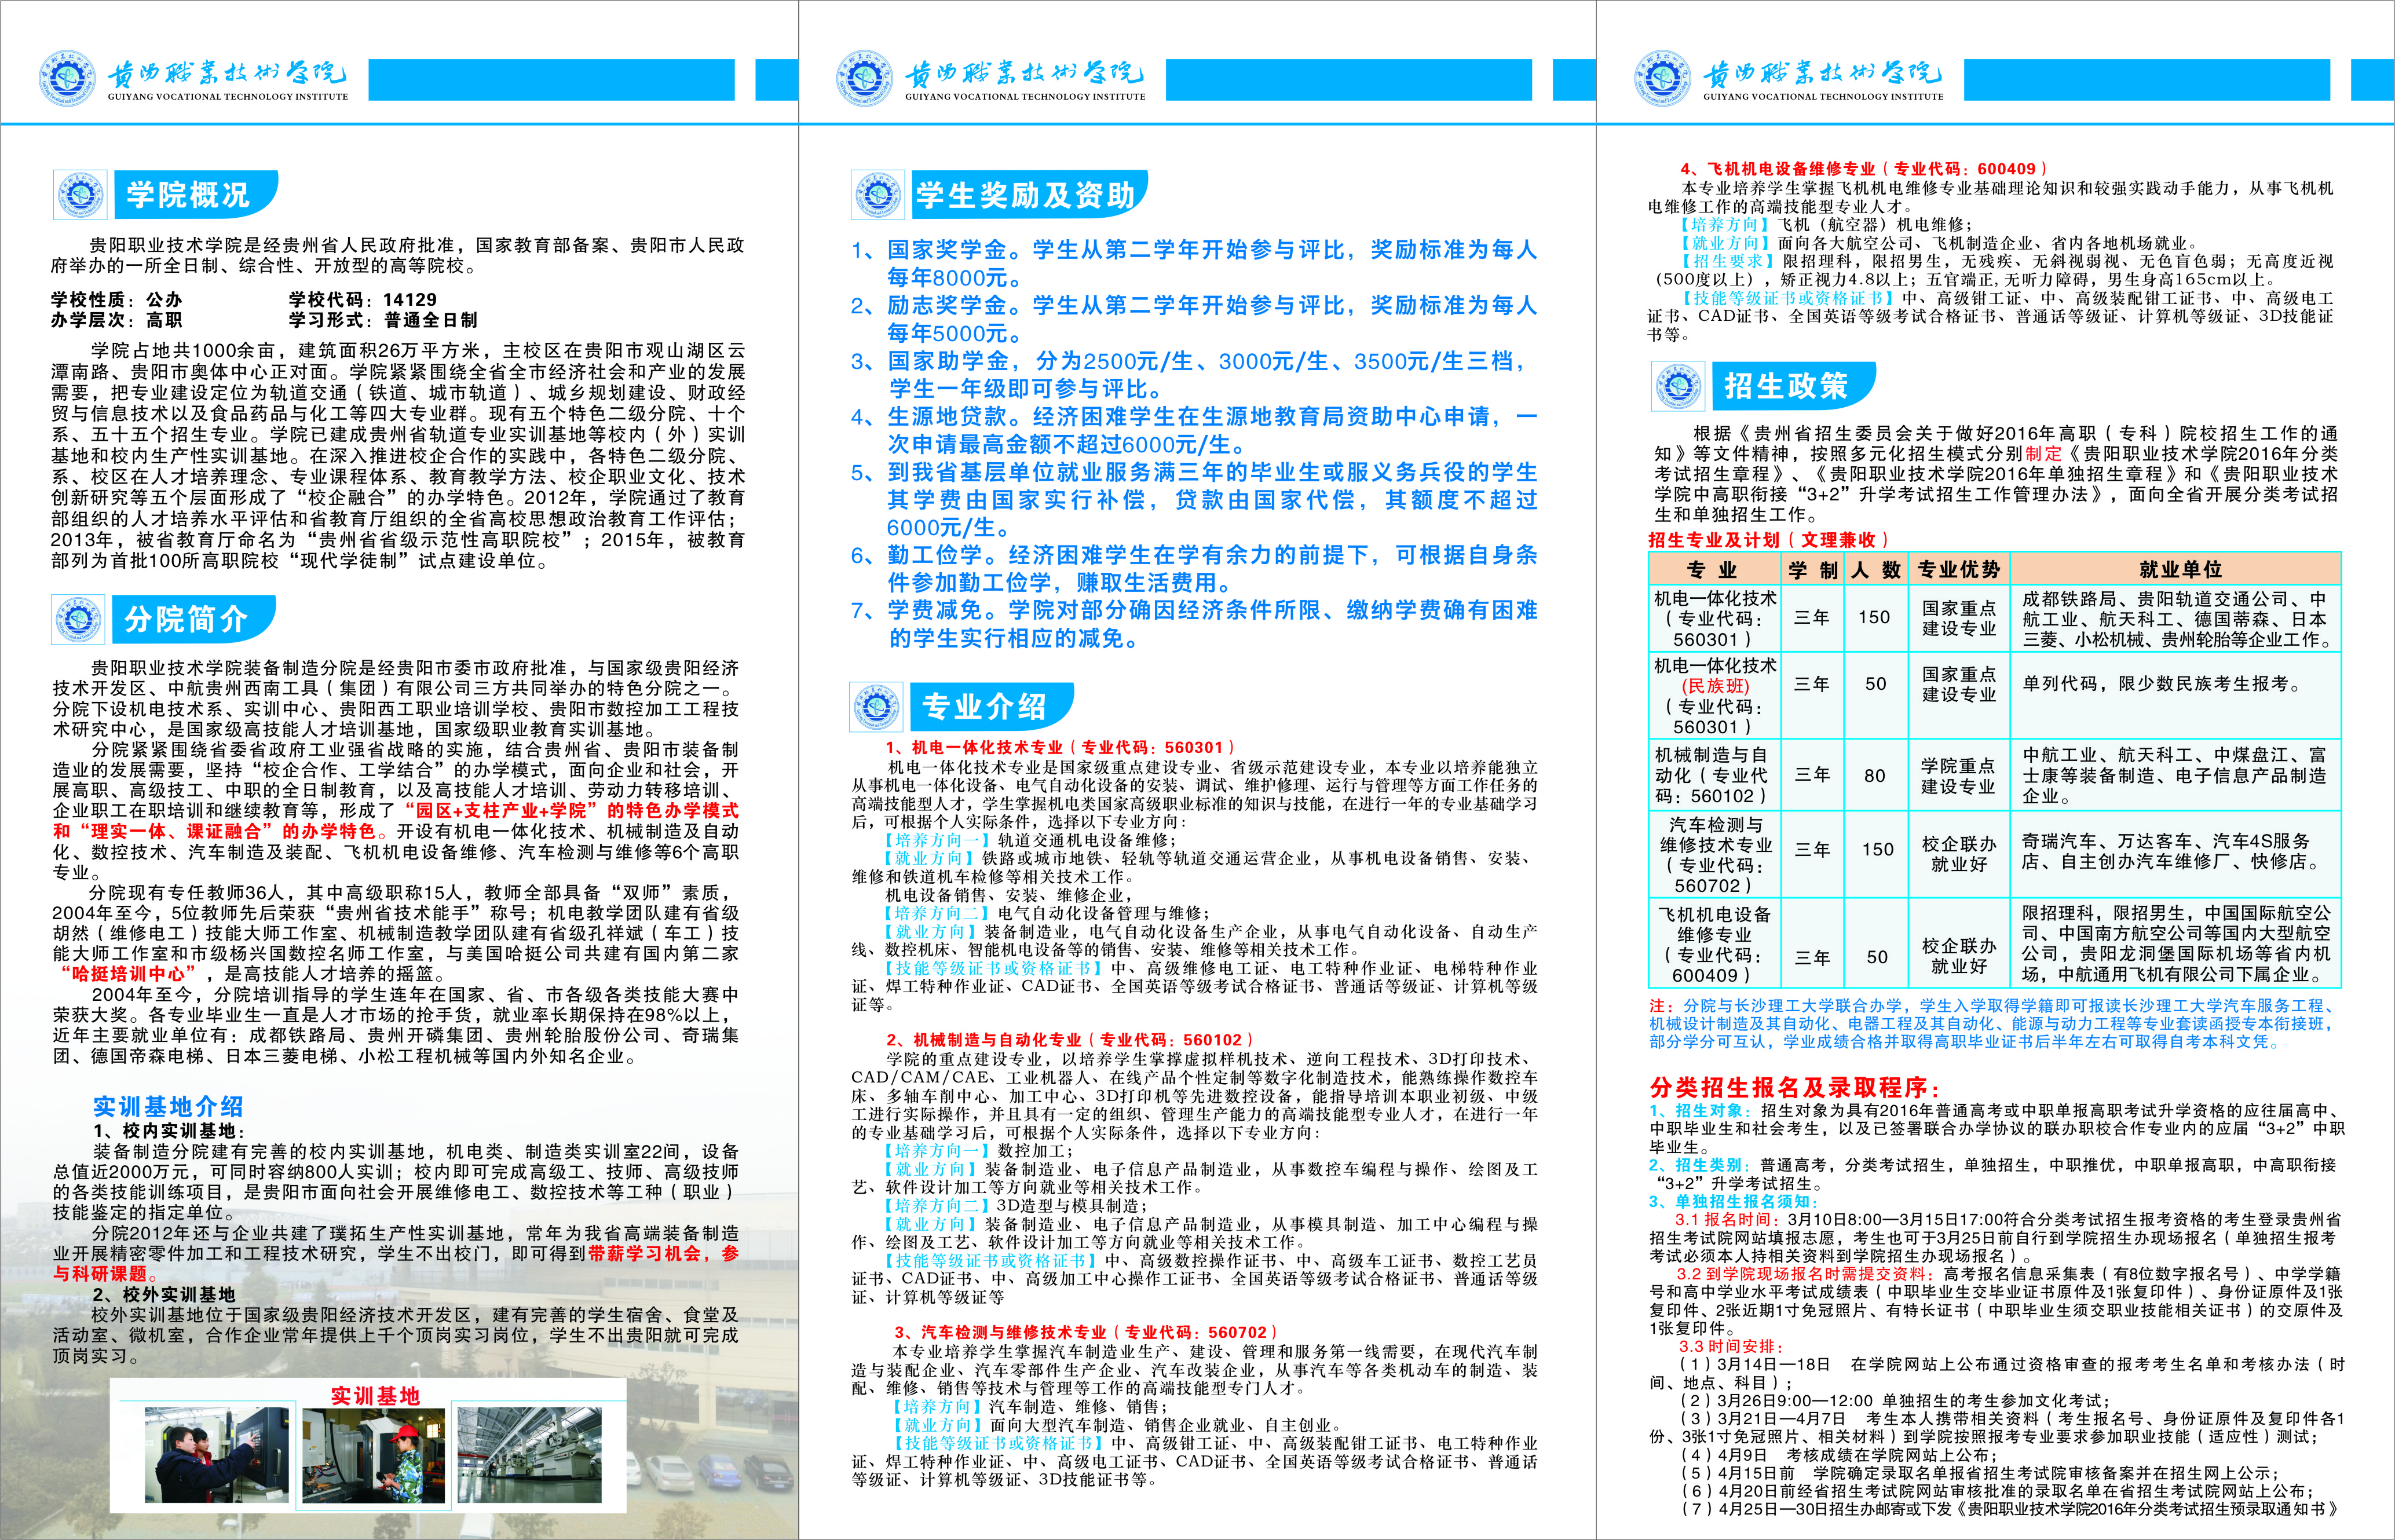This screenshot has height=1540, width=2395.
Task: Click the blue 实训基地介绍 heading
Action: click(168, 1107)
